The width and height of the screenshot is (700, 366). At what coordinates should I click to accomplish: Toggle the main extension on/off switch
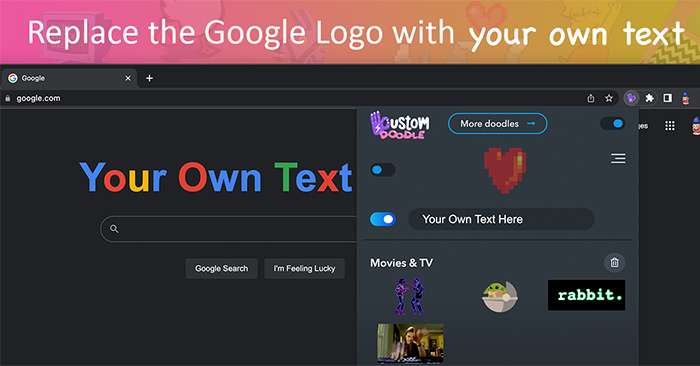pyautogui.click(x=612, y=124)
